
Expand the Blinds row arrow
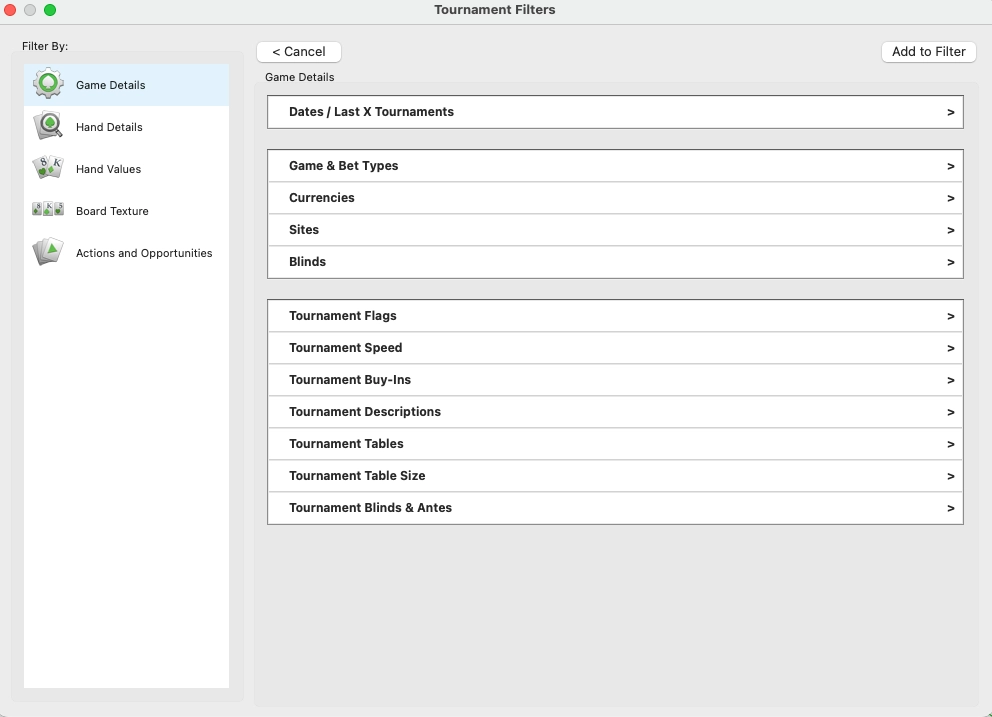coord(950,263)
